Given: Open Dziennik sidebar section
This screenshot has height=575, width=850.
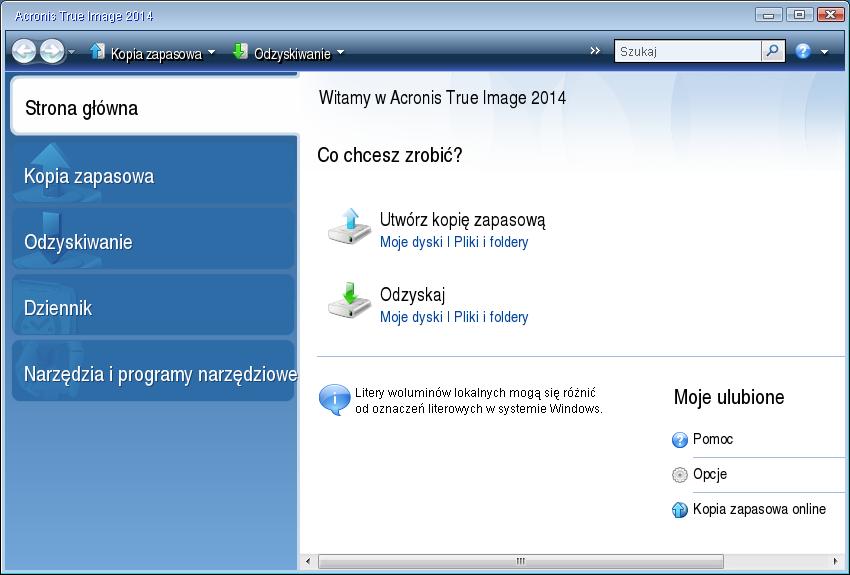Looking at the screenshot, I should point(153,307).
